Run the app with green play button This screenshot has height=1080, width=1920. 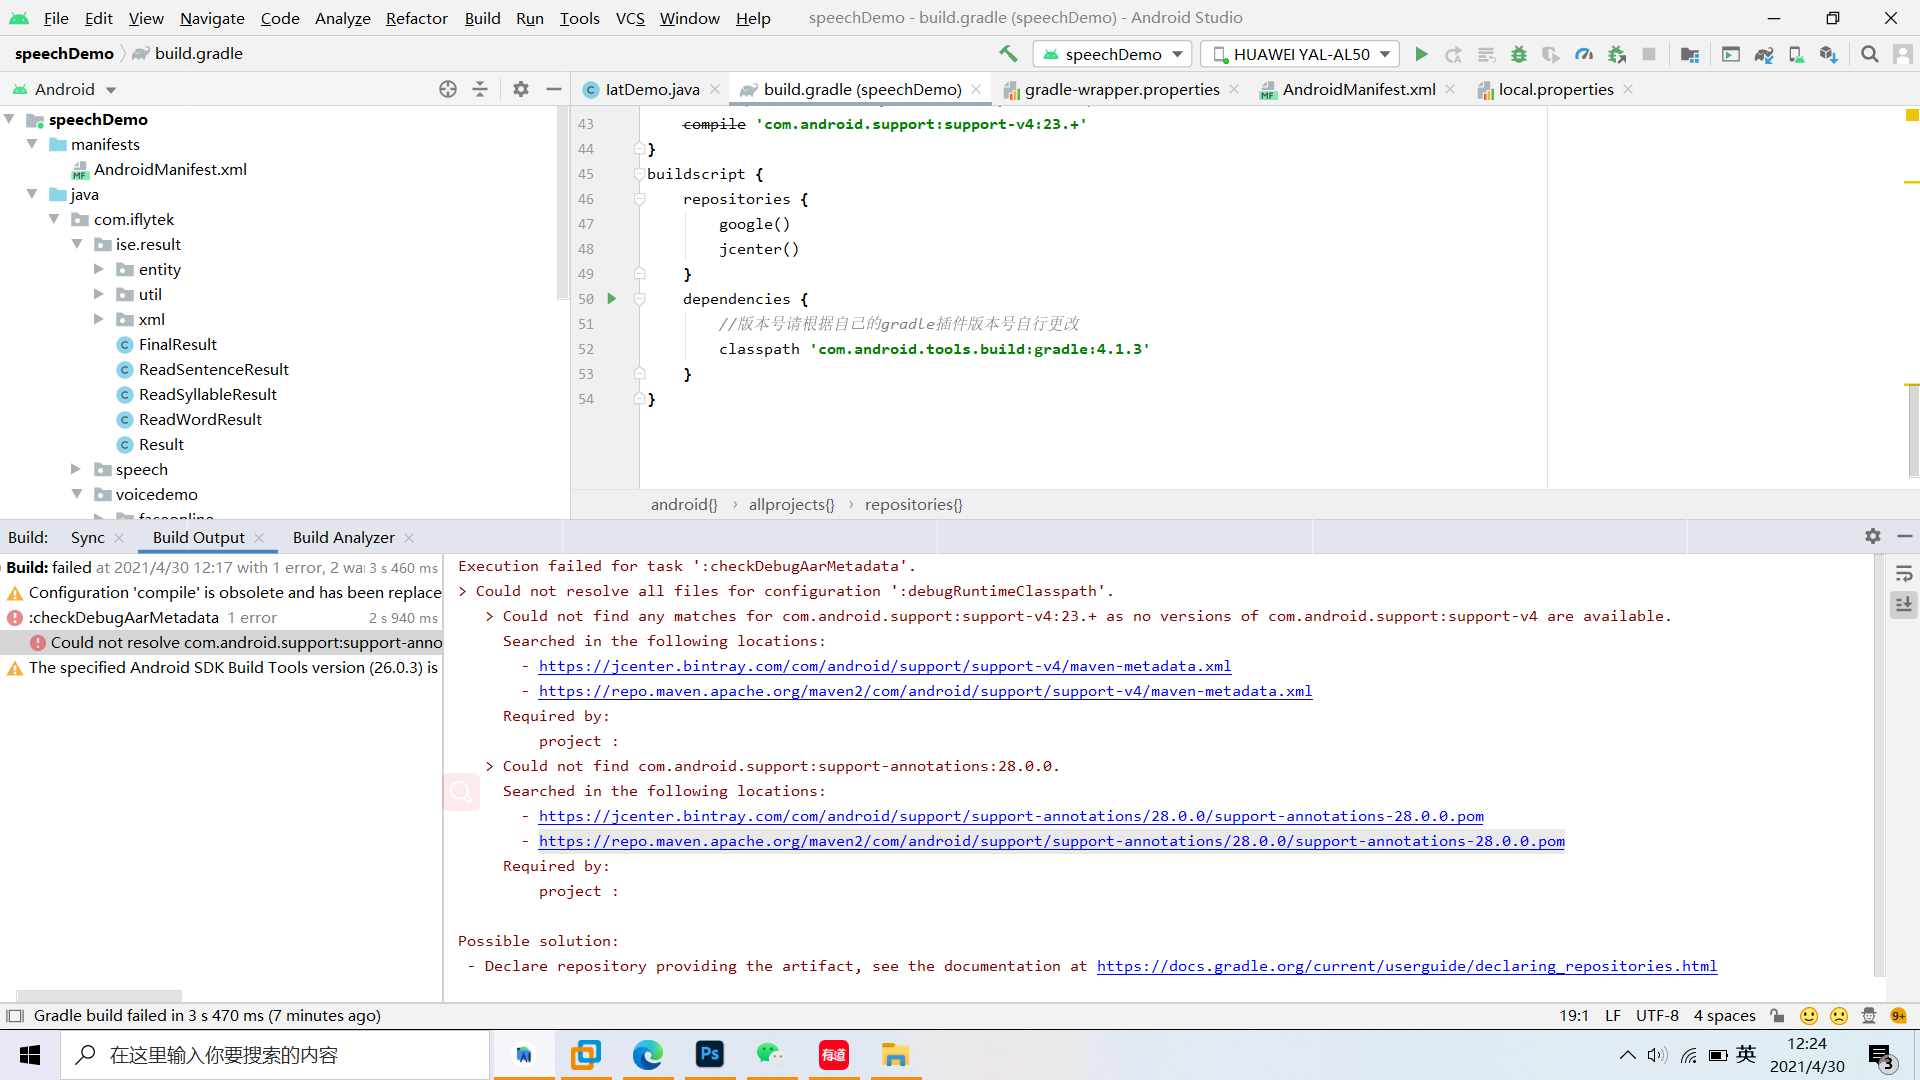(x=1421, y=54)
